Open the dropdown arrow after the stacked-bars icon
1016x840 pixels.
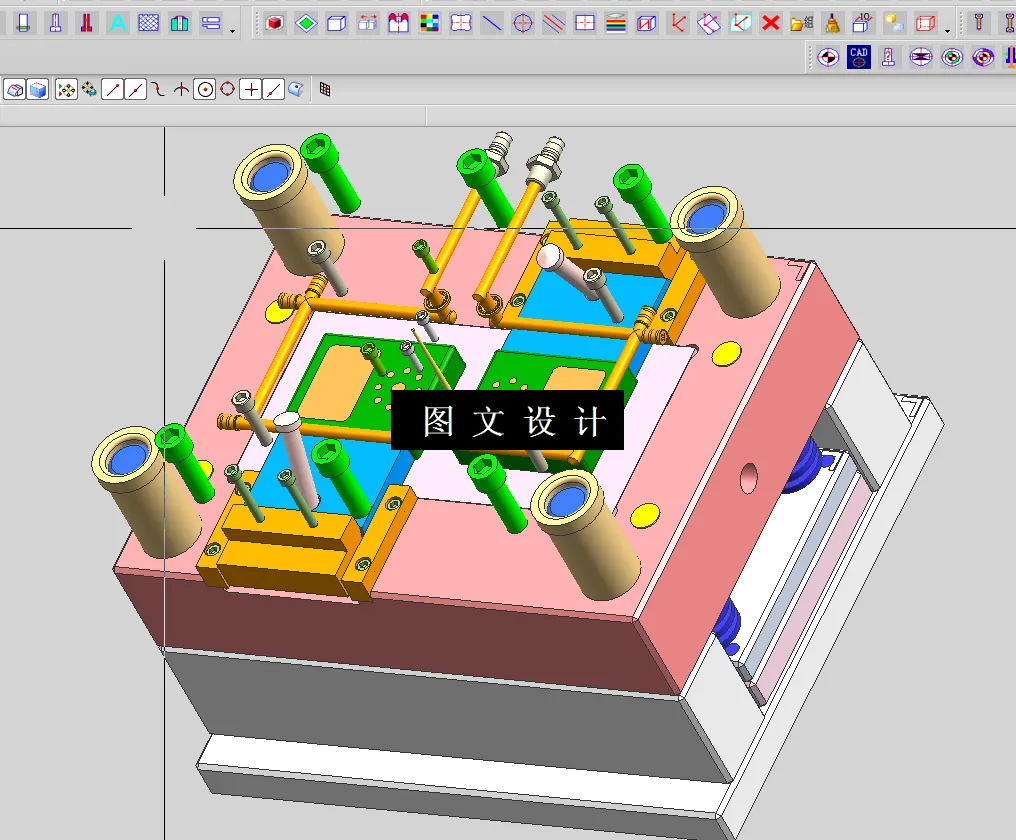pyautogui.click(x=232, y=31)
